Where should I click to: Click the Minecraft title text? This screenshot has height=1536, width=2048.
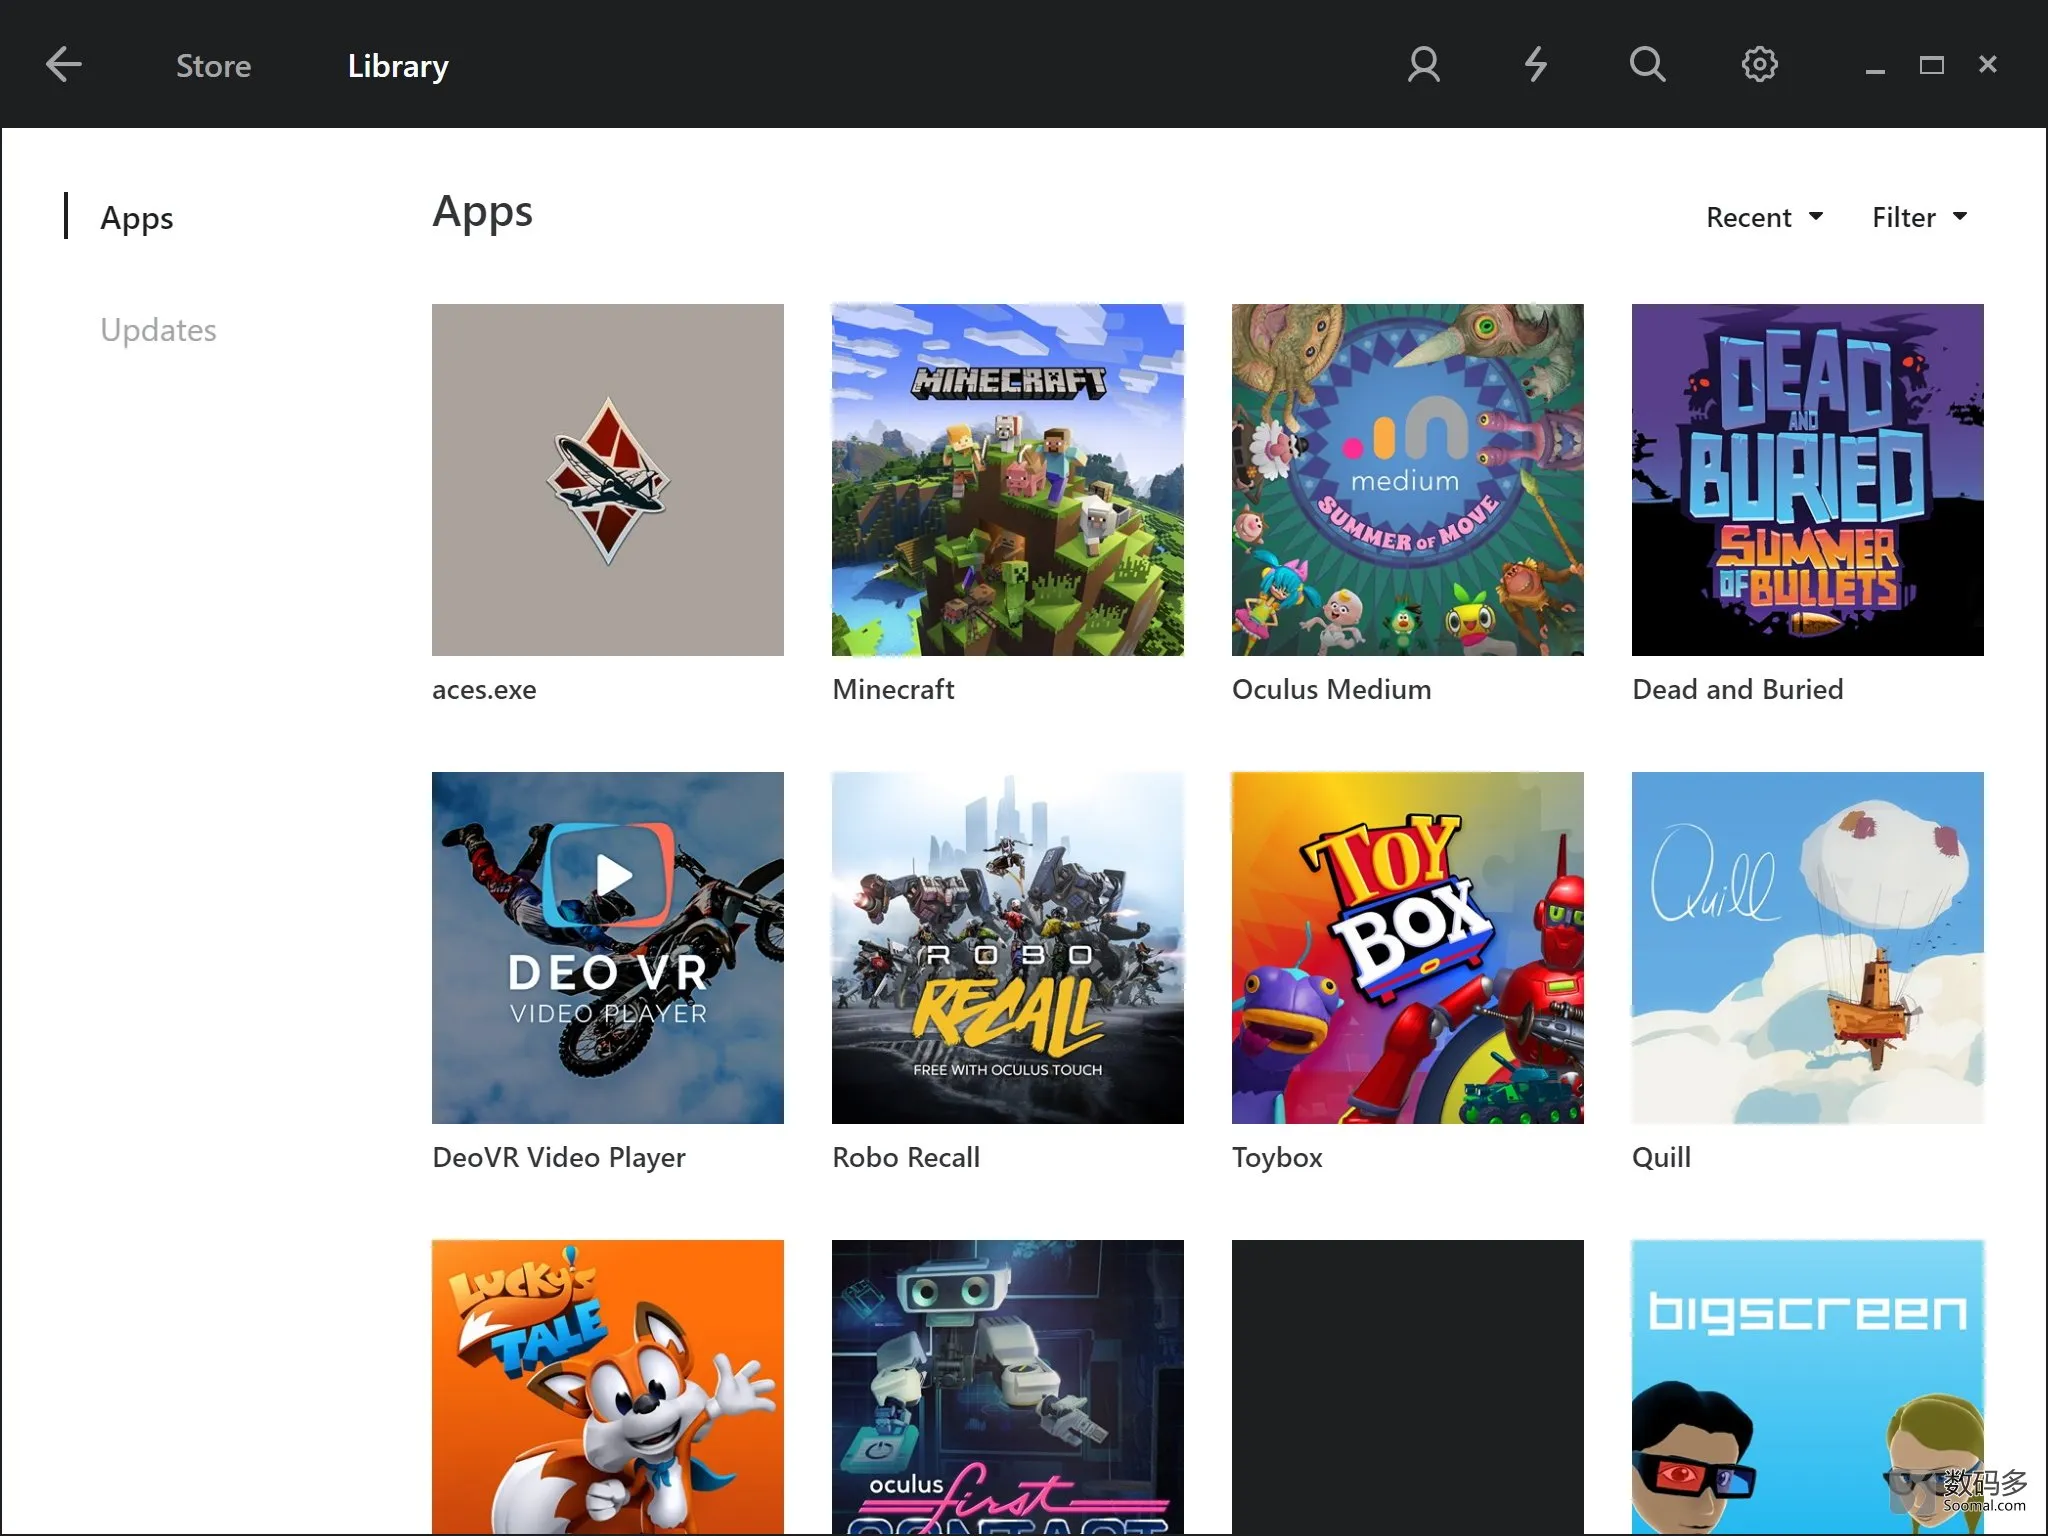[893, 689]
